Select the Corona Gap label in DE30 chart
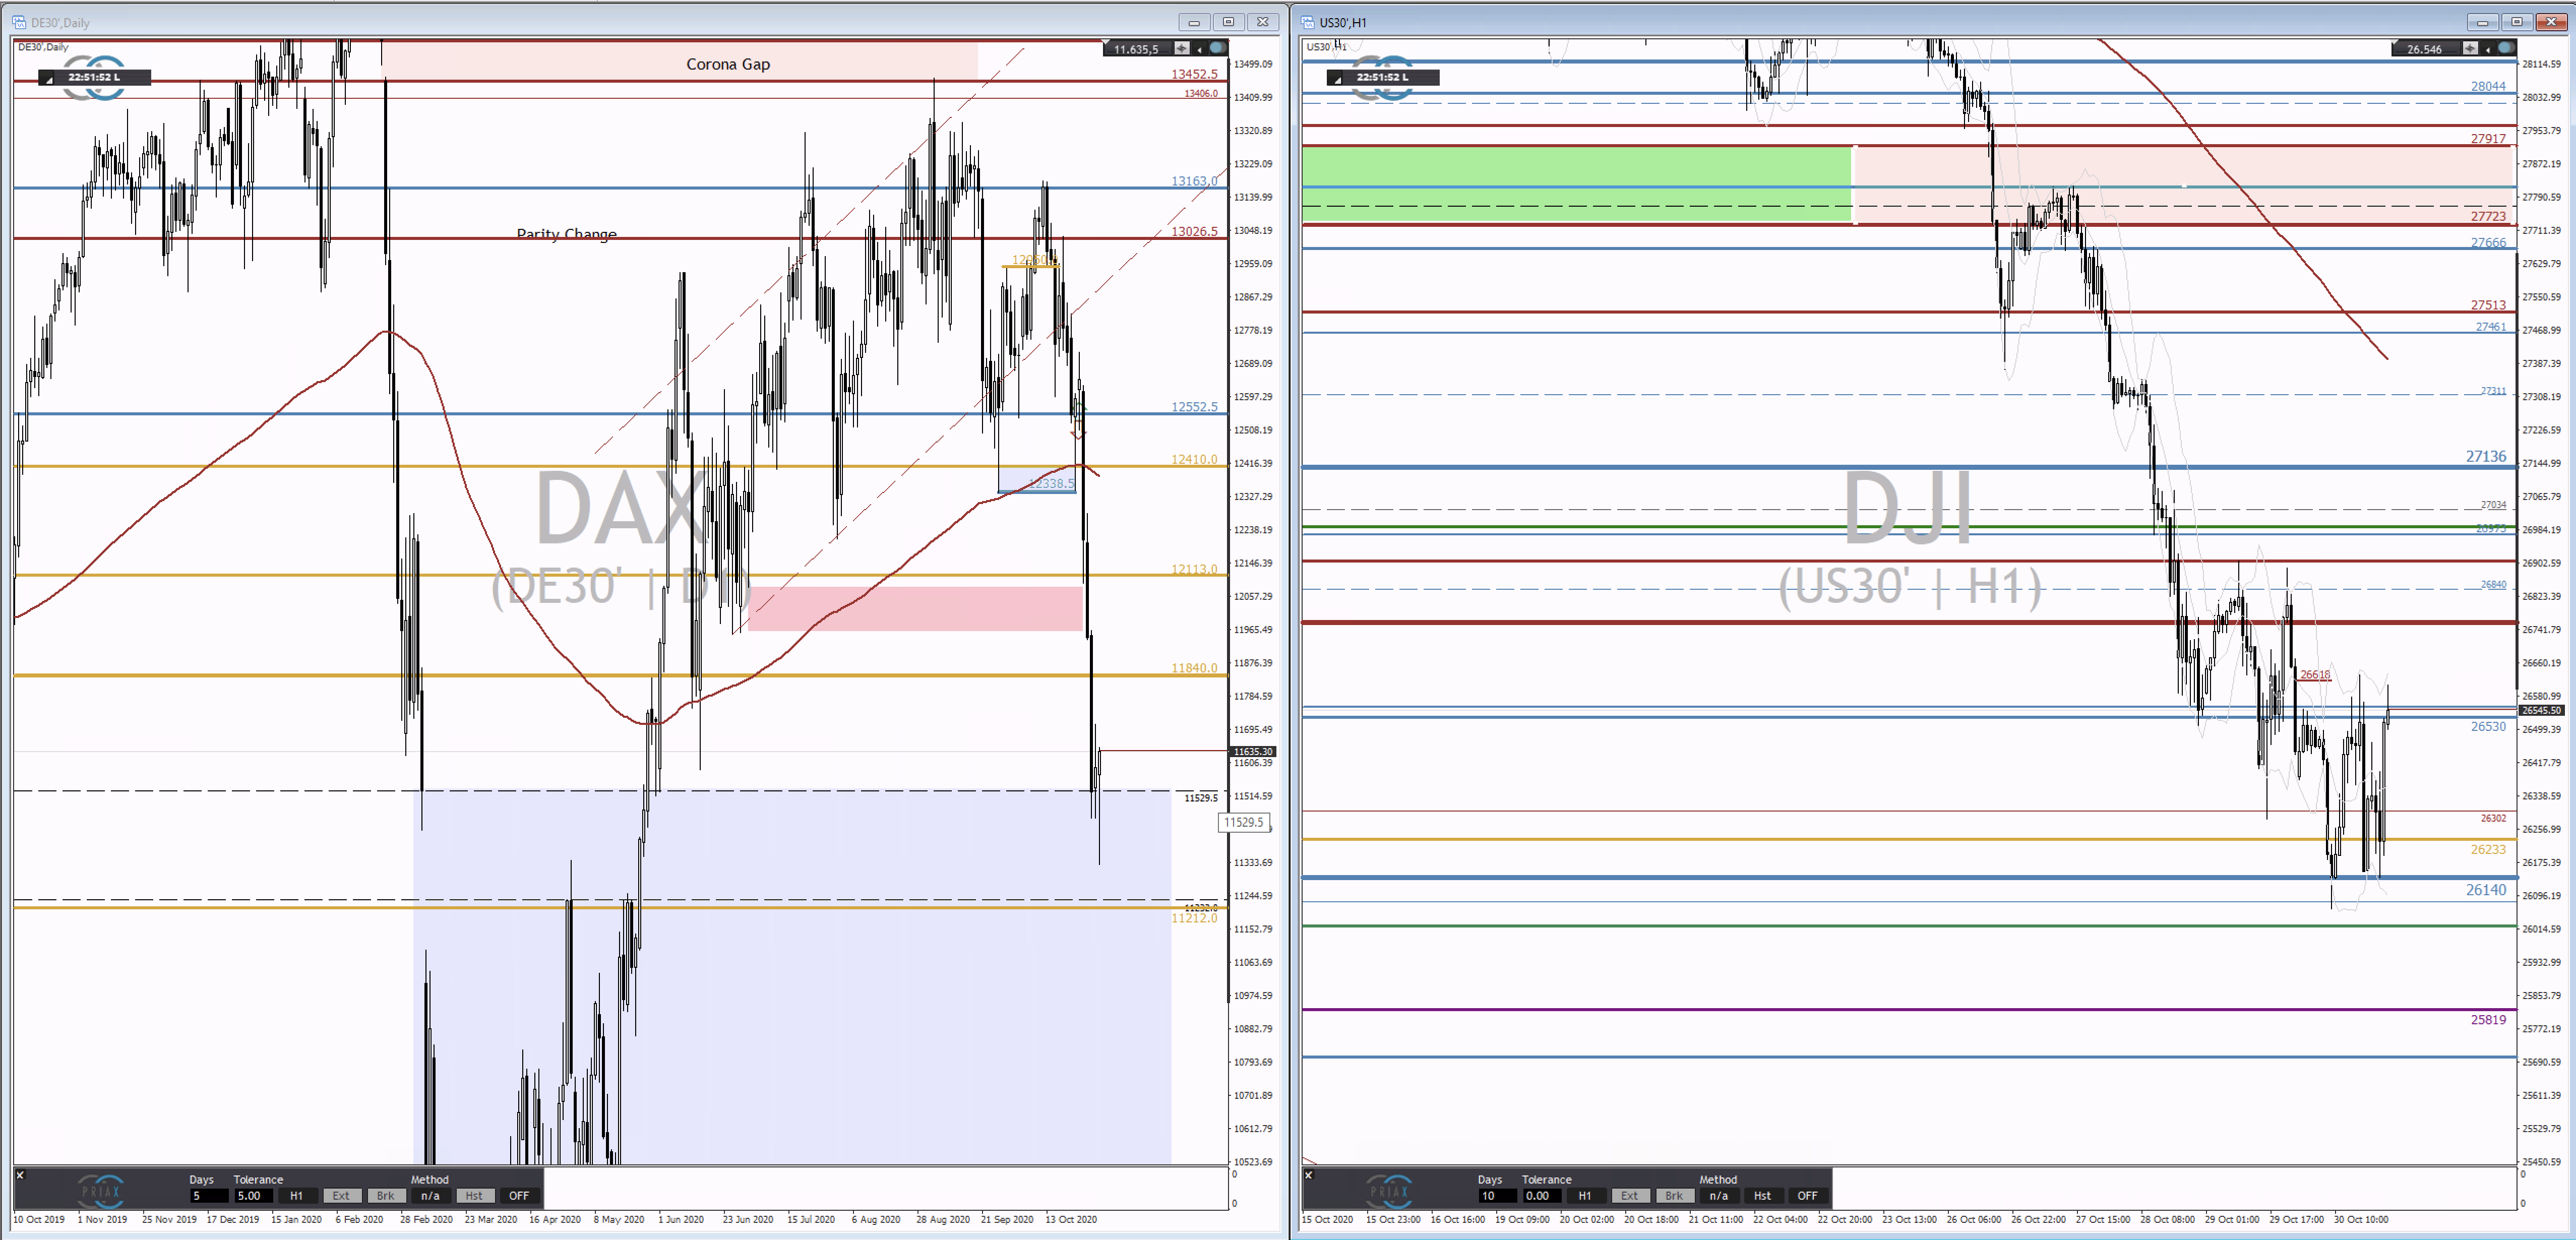Viewport: 2576px width, 1240px height. pos(728,64)
